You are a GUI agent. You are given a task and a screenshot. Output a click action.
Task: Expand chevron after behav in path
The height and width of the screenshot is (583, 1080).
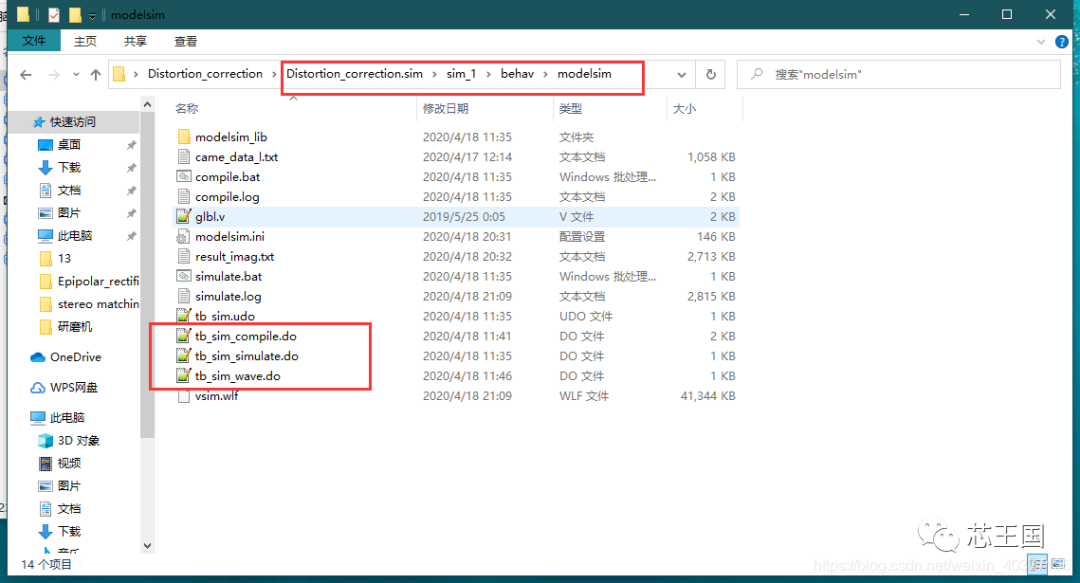coord(545,74)
